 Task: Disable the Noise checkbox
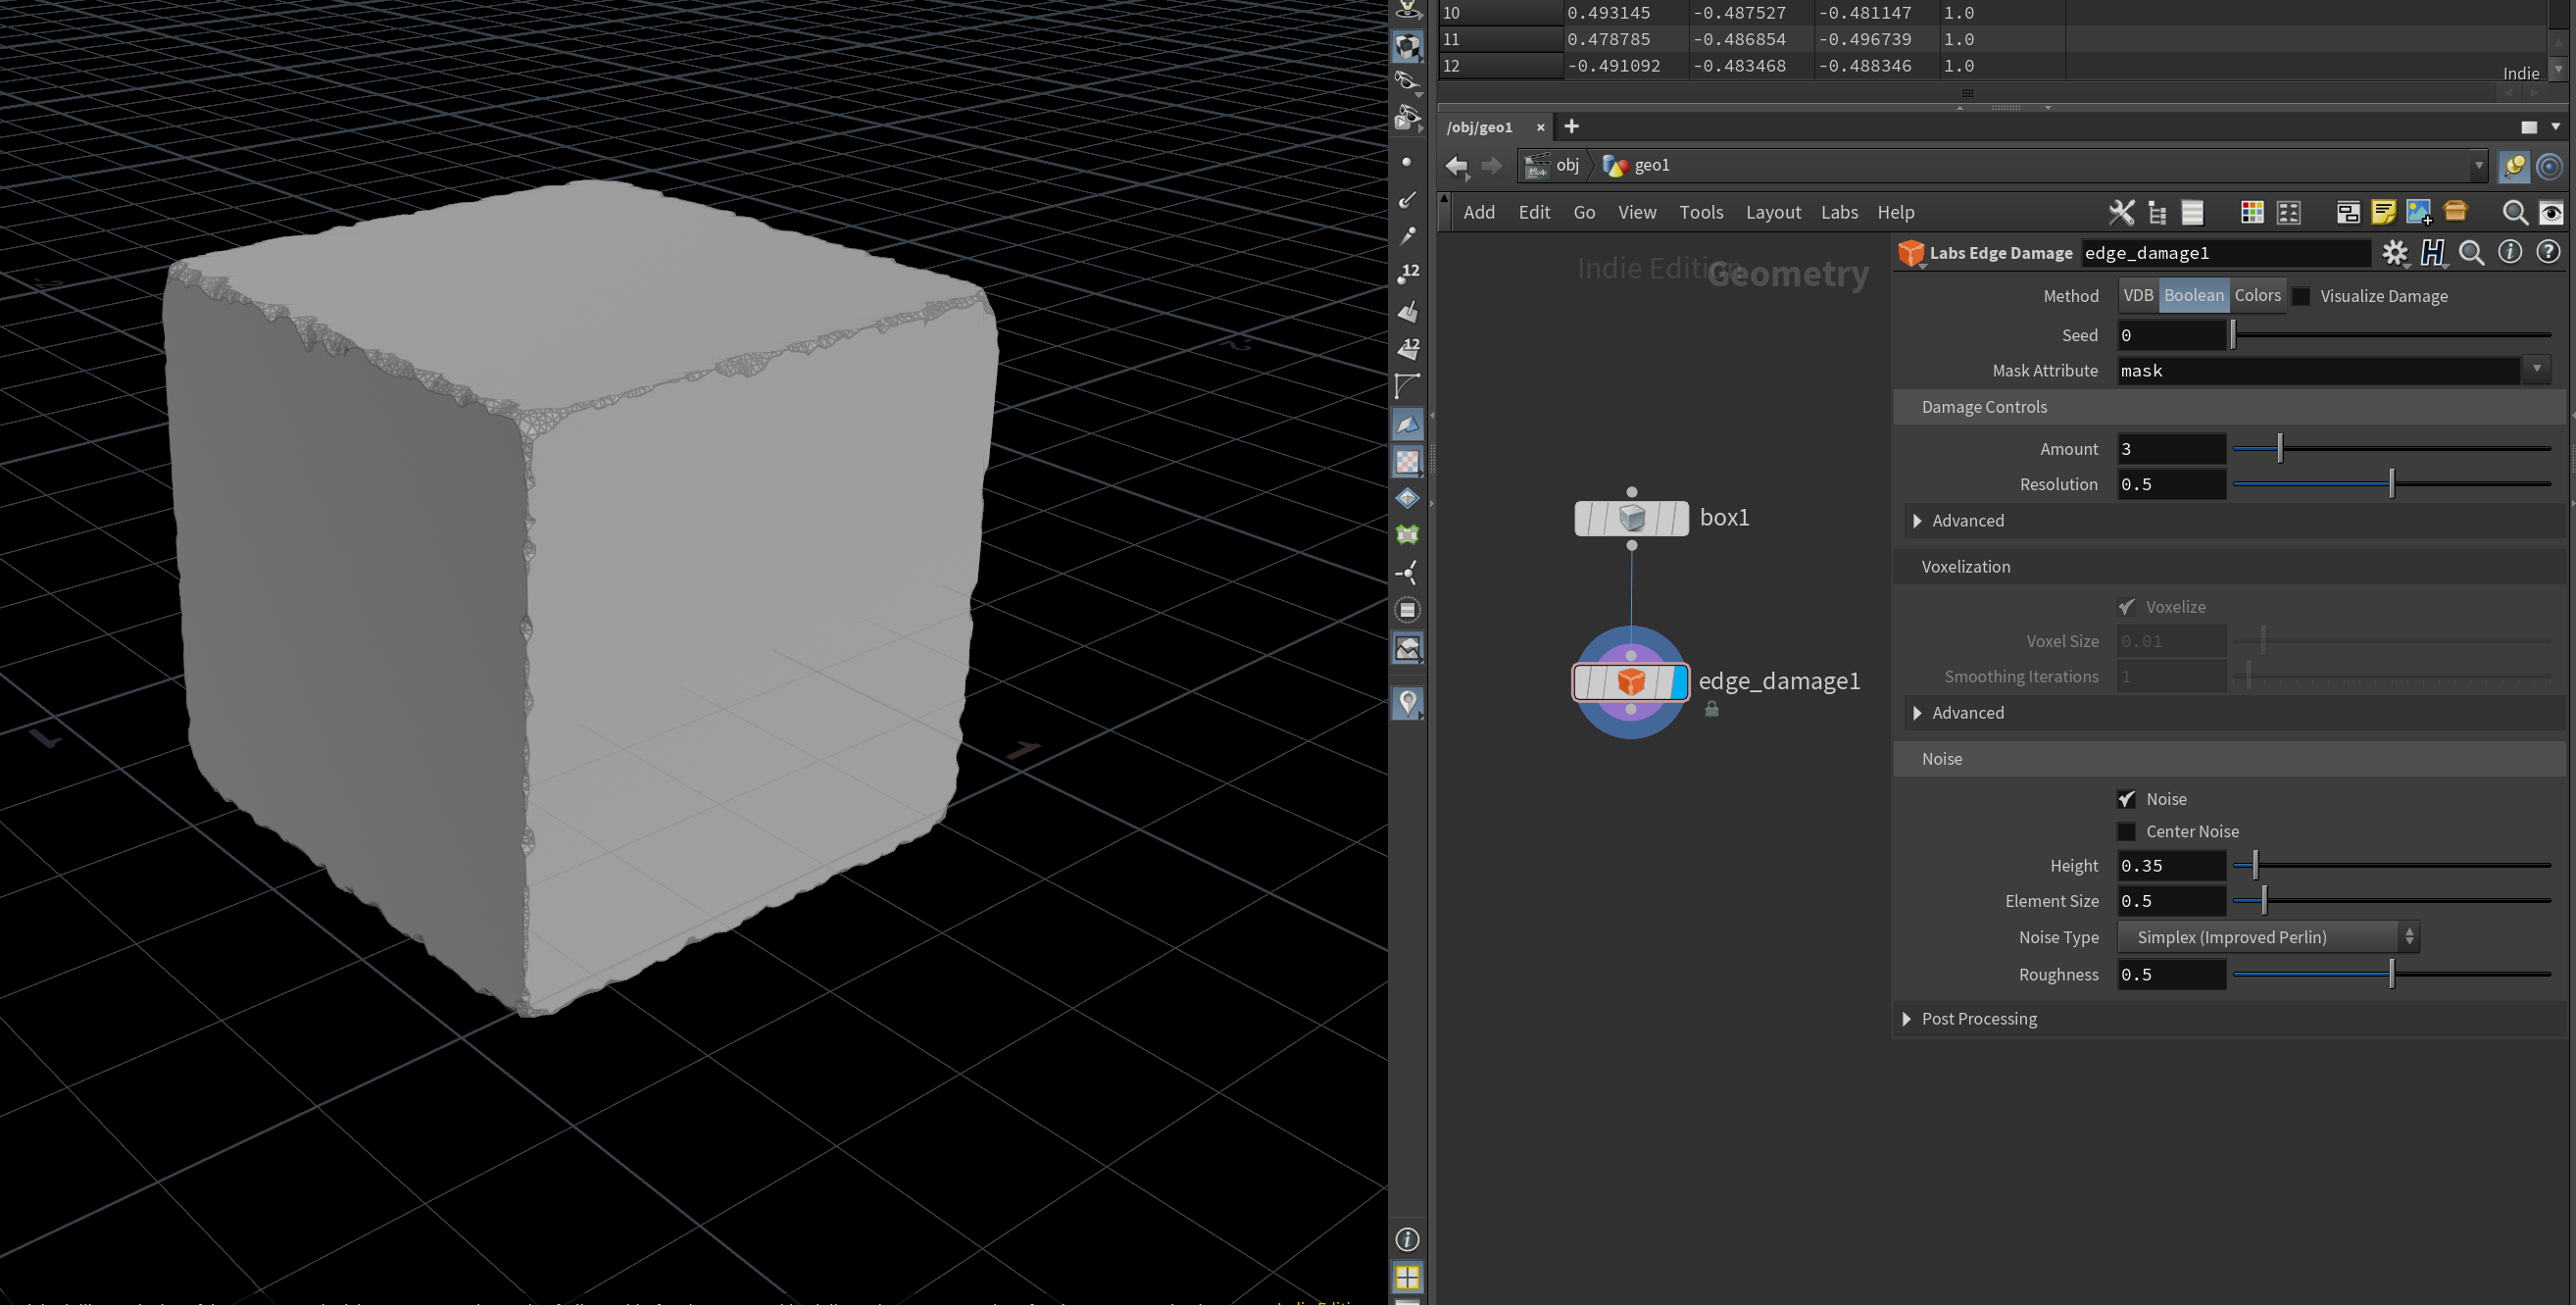pos(2126,799)
